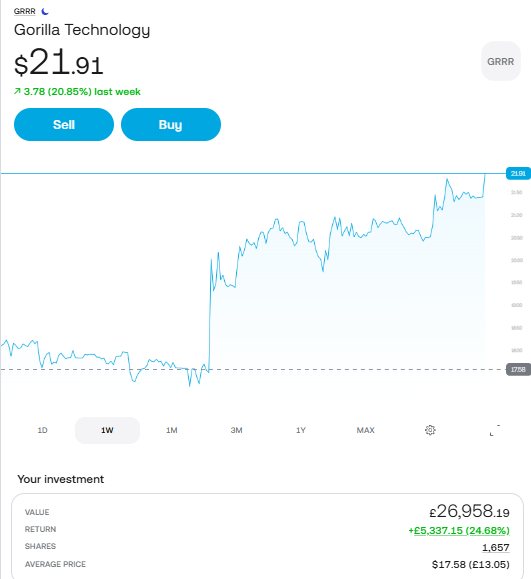Switch chart to 3M range

pos(236,430)
